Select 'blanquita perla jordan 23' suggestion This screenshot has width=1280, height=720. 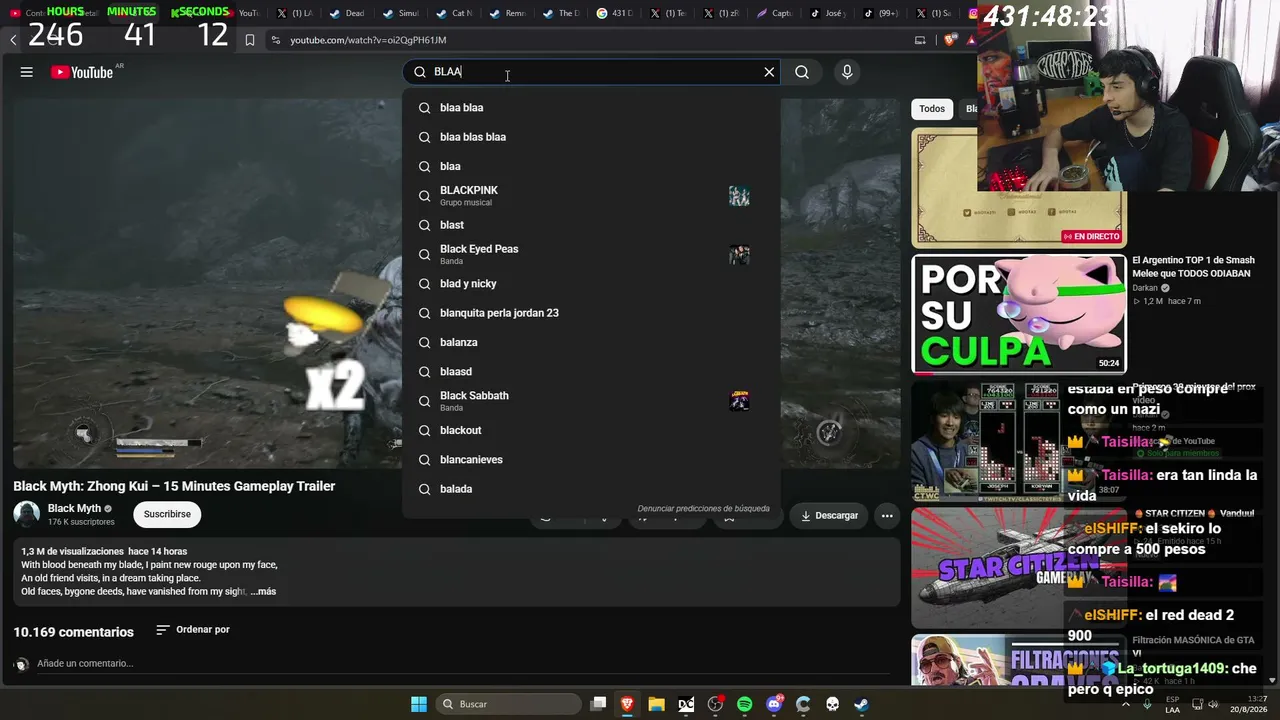[x=591, y=313]
